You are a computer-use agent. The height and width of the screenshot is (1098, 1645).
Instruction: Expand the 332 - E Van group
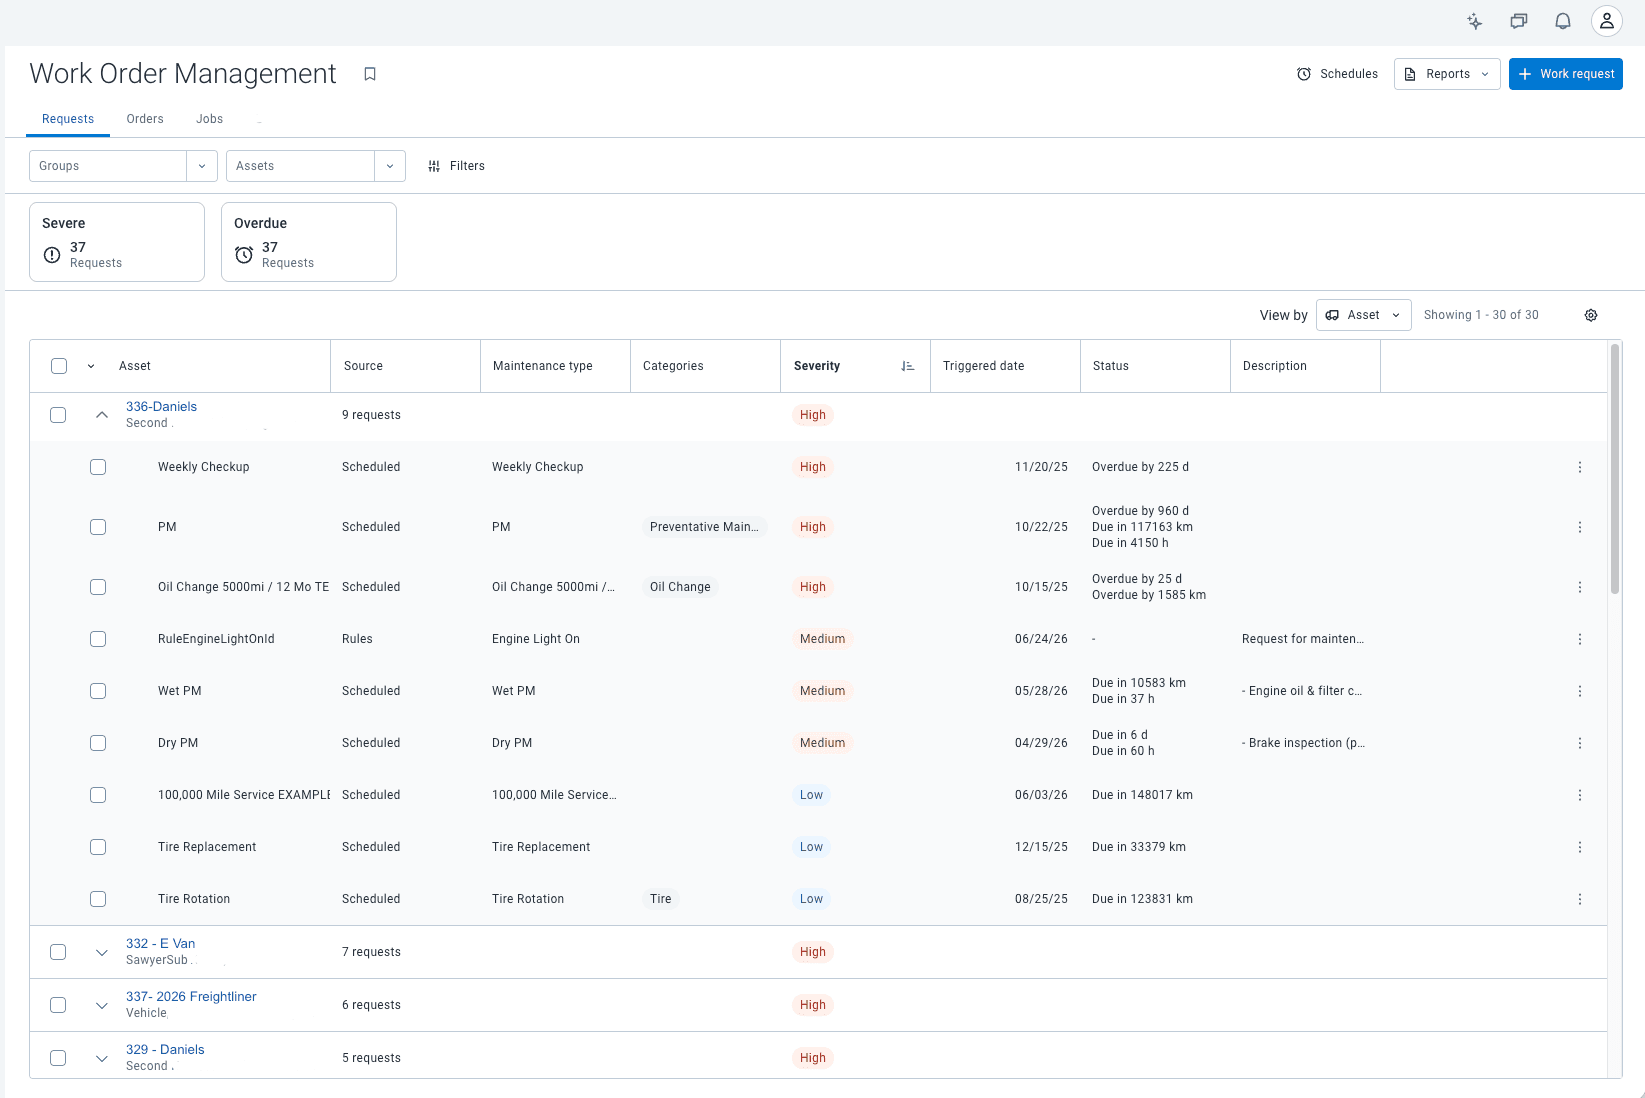[102, 952]
